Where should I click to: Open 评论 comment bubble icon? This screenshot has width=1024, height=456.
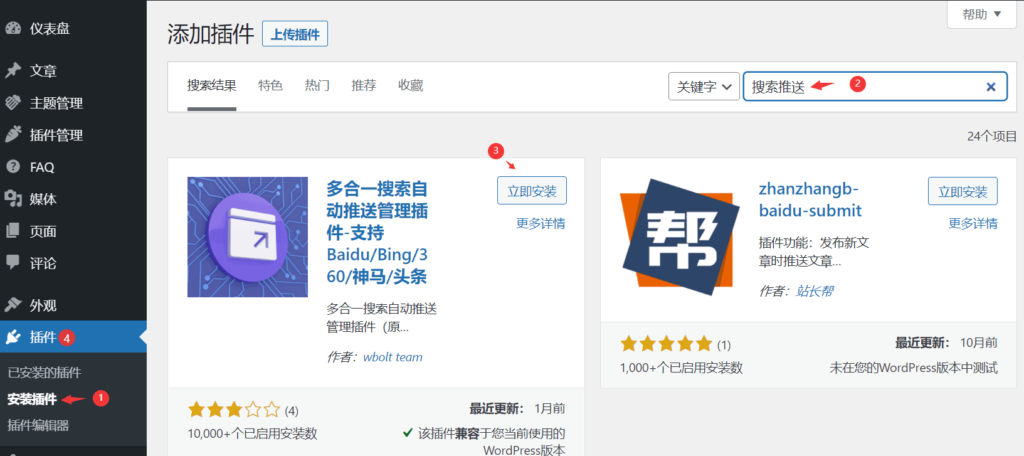[13, 263]
